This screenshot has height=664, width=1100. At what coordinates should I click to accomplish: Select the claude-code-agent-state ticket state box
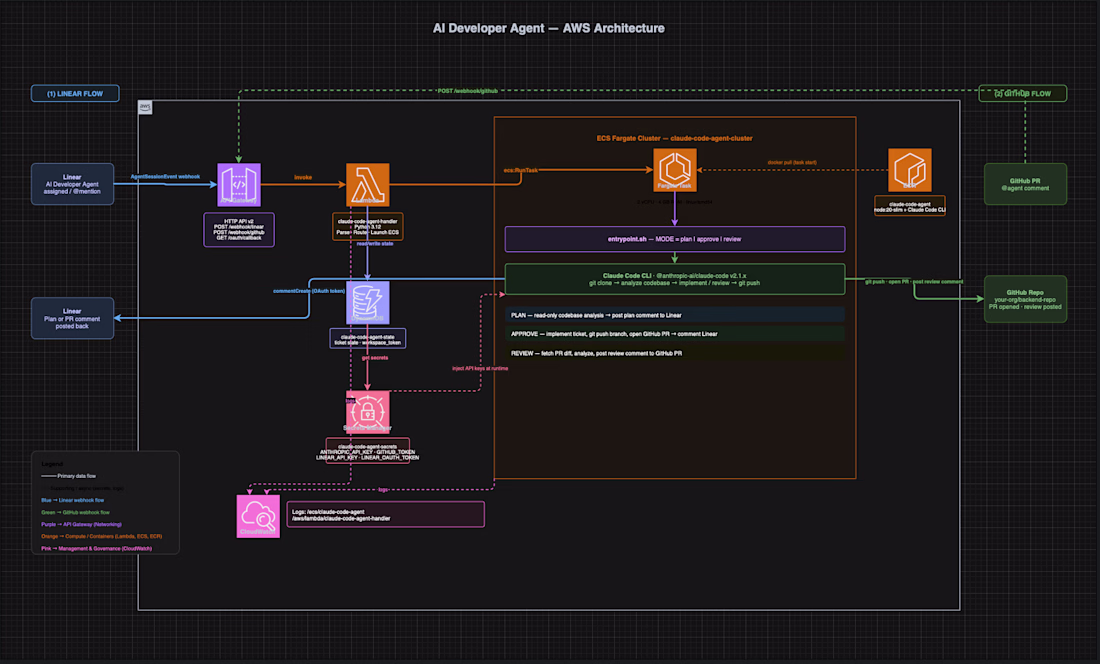(x=368, y=339)
